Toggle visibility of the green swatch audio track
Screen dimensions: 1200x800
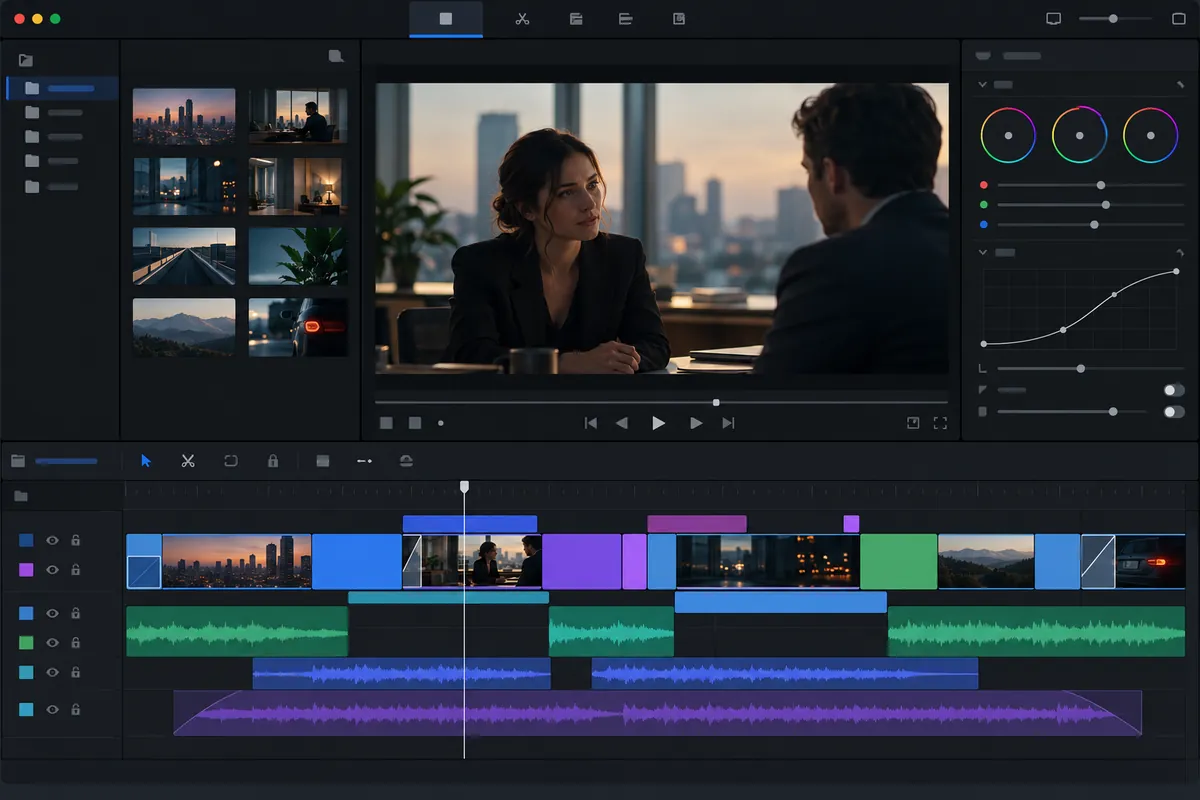point(52,643)
